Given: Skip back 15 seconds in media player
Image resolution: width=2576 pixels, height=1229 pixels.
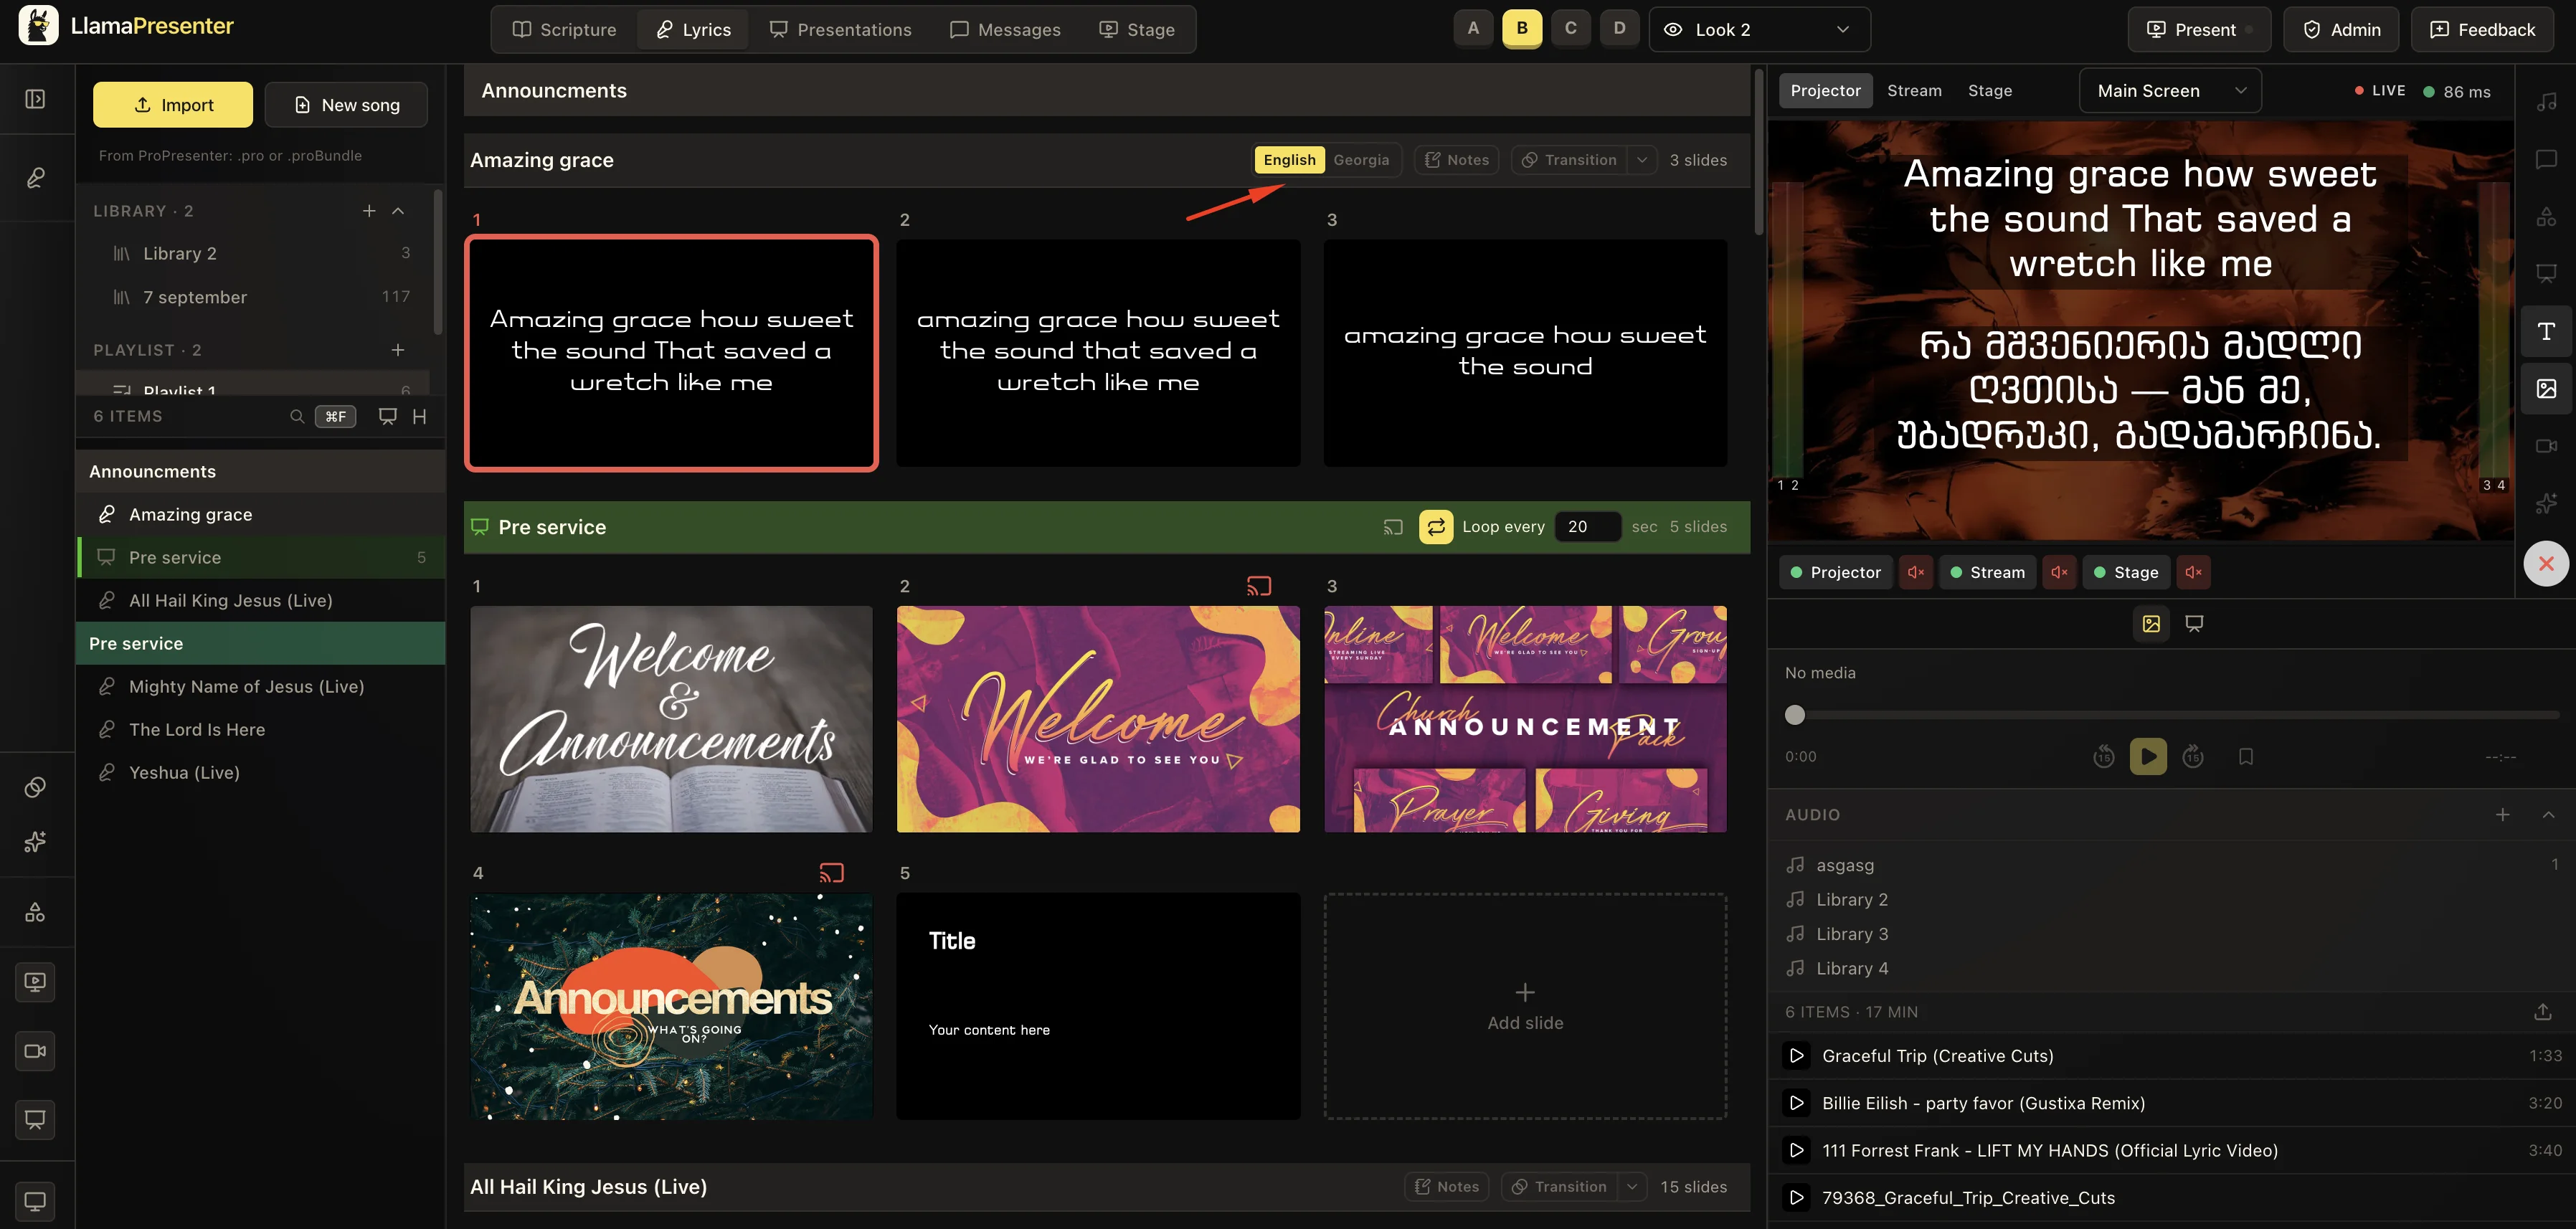Looking at the screenshot, I should point(2104,757).
